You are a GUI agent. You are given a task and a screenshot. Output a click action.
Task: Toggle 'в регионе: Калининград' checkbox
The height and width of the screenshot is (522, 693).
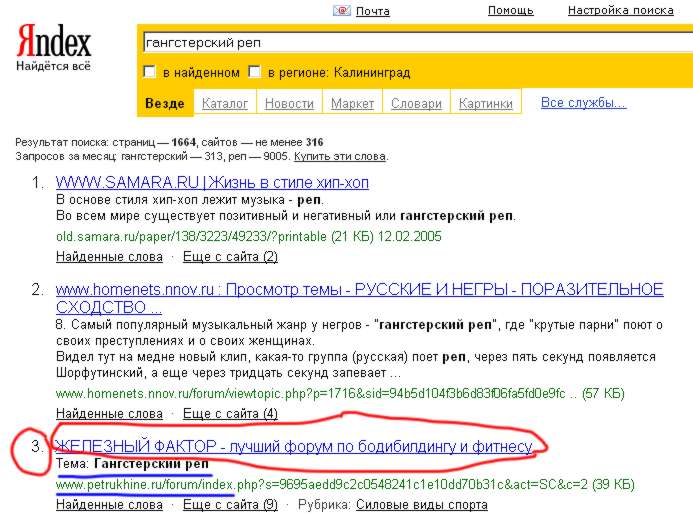pos(255,73)
